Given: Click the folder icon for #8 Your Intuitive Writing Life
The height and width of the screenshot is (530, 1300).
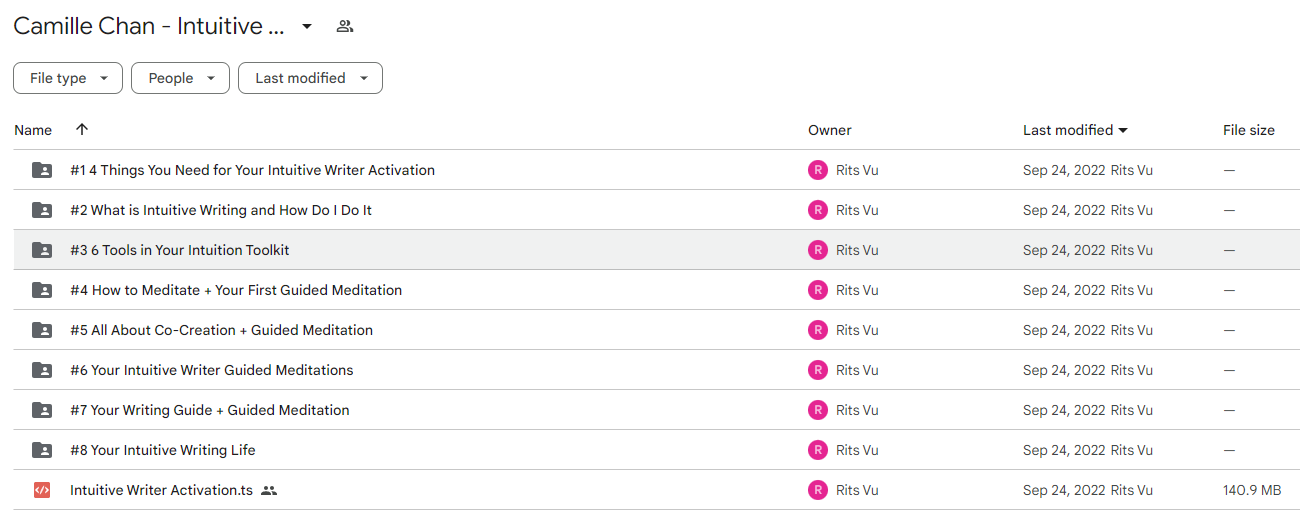Looking at the screenshot, I should (x=42, y=450).
